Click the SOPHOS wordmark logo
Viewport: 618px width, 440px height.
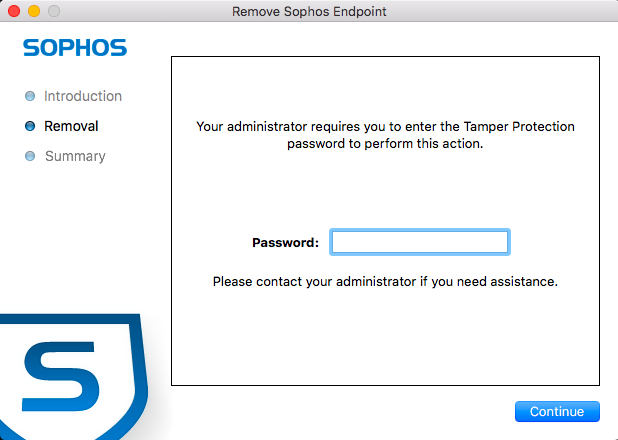point(75,48)
